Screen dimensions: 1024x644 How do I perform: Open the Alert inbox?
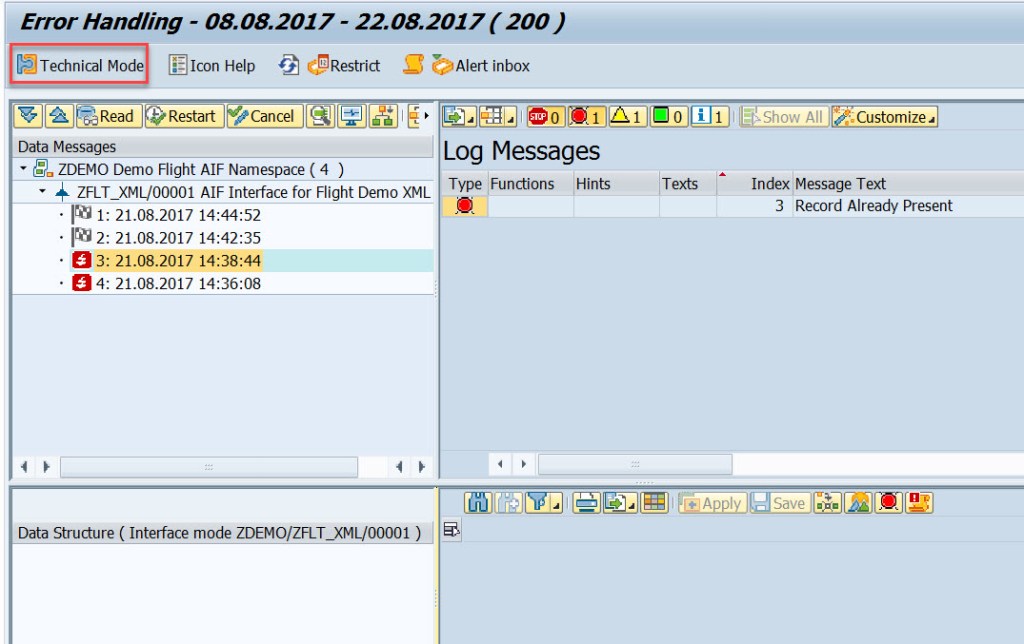click(481, 65)
